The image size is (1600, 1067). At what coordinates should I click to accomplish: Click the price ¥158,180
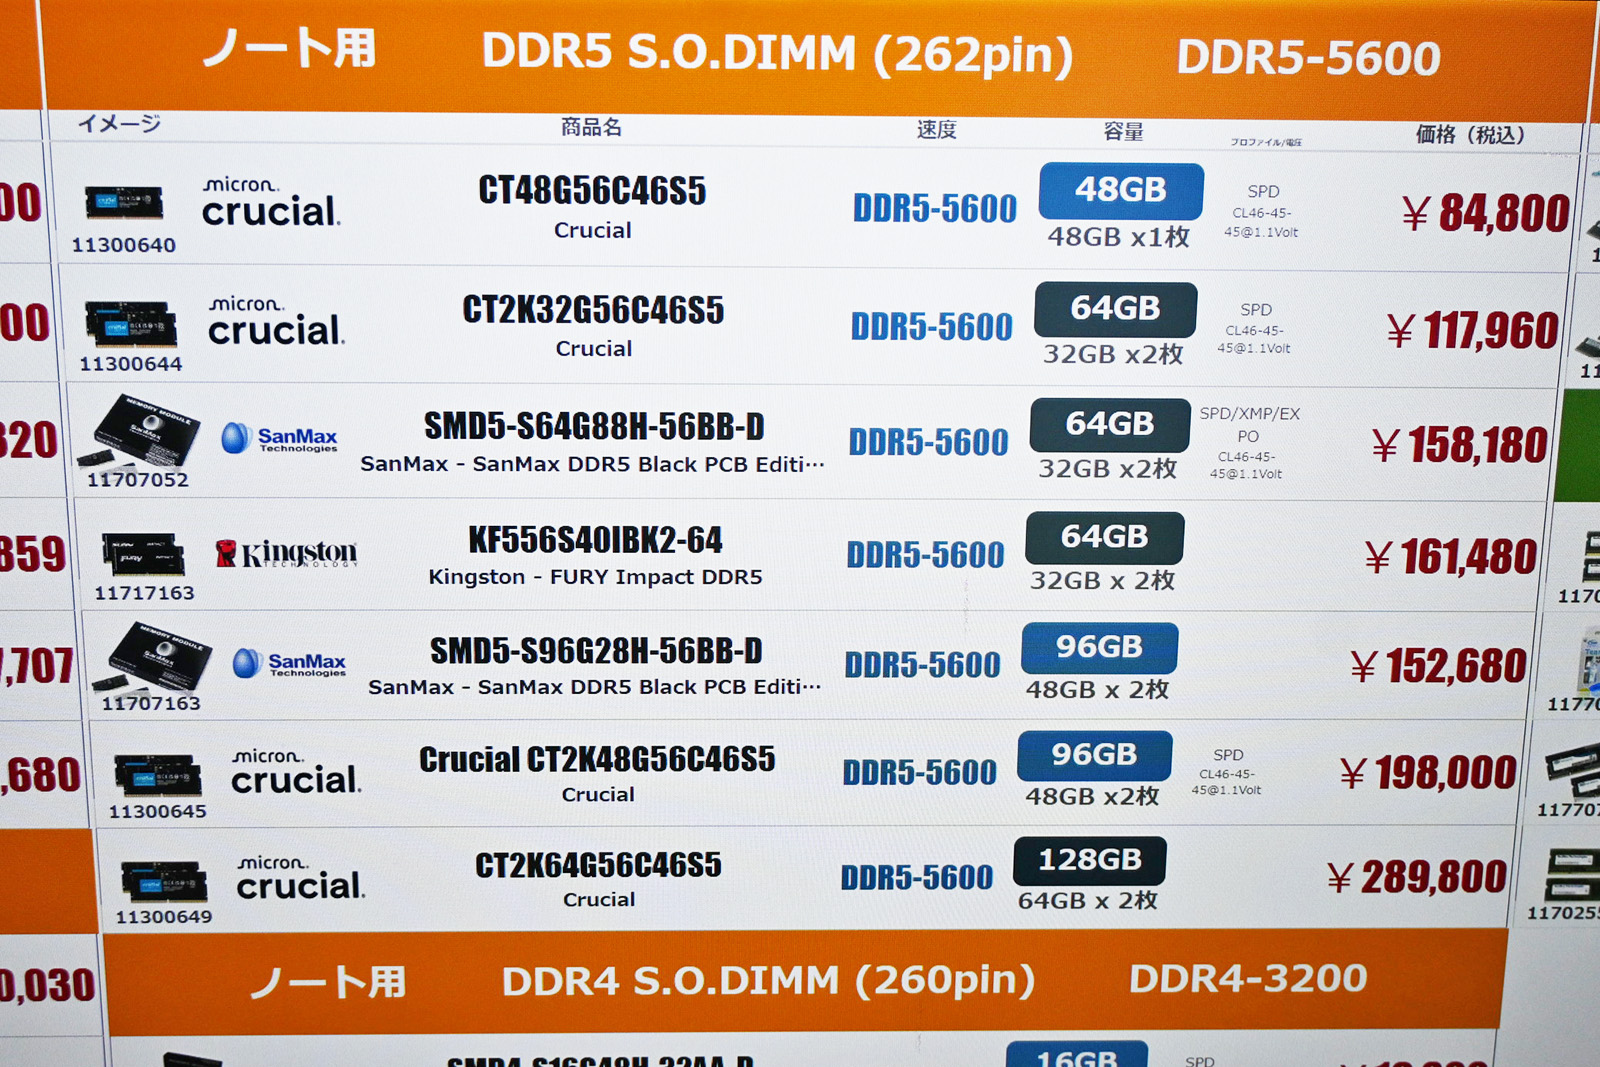(1460, 445)
